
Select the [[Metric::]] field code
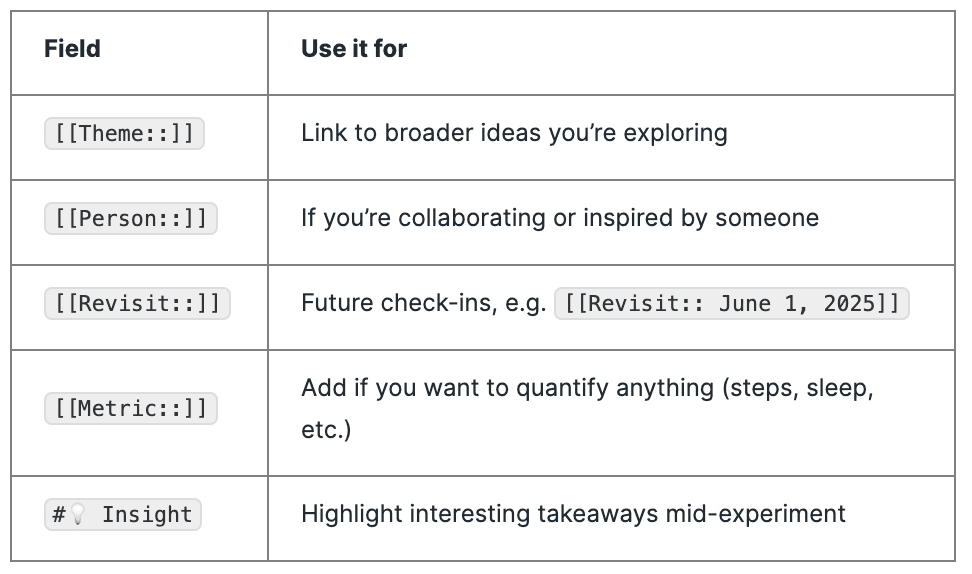pyautogui.click(x=131, y=408)
